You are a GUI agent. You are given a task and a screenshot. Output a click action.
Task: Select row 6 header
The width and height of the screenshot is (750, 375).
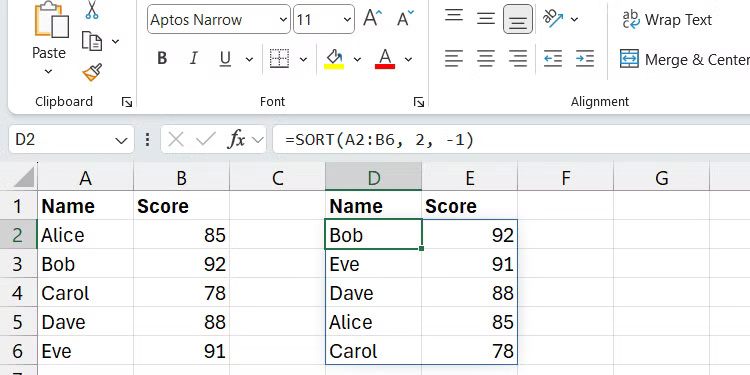(18, 351)
